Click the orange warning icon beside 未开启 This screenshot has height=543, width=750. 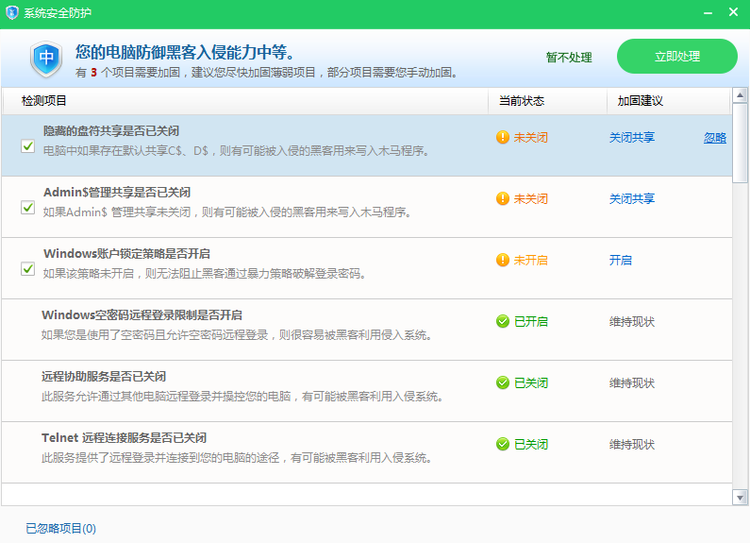tap(503, 260)
